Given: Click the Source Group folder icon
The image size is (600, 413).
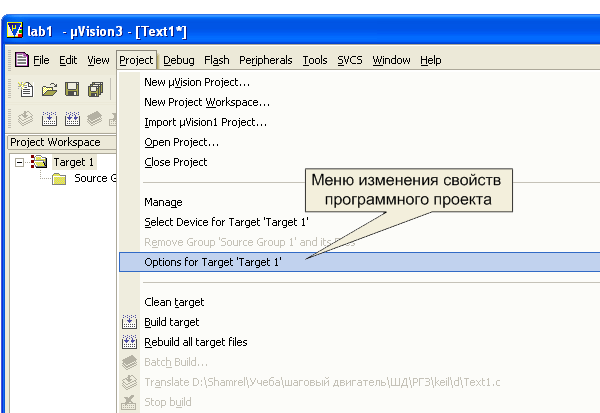Looking at the screenshot, I should pos(59,178).
